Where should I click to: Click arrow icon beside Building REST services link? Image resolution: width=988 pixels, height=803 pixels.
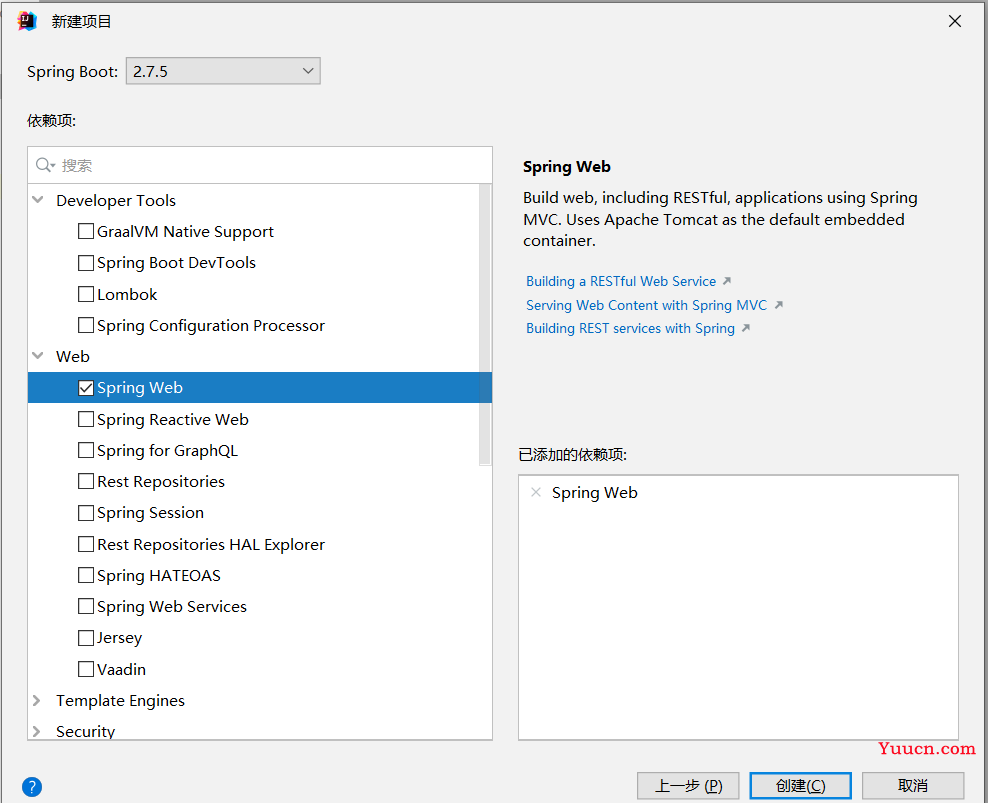click(745, 328)
